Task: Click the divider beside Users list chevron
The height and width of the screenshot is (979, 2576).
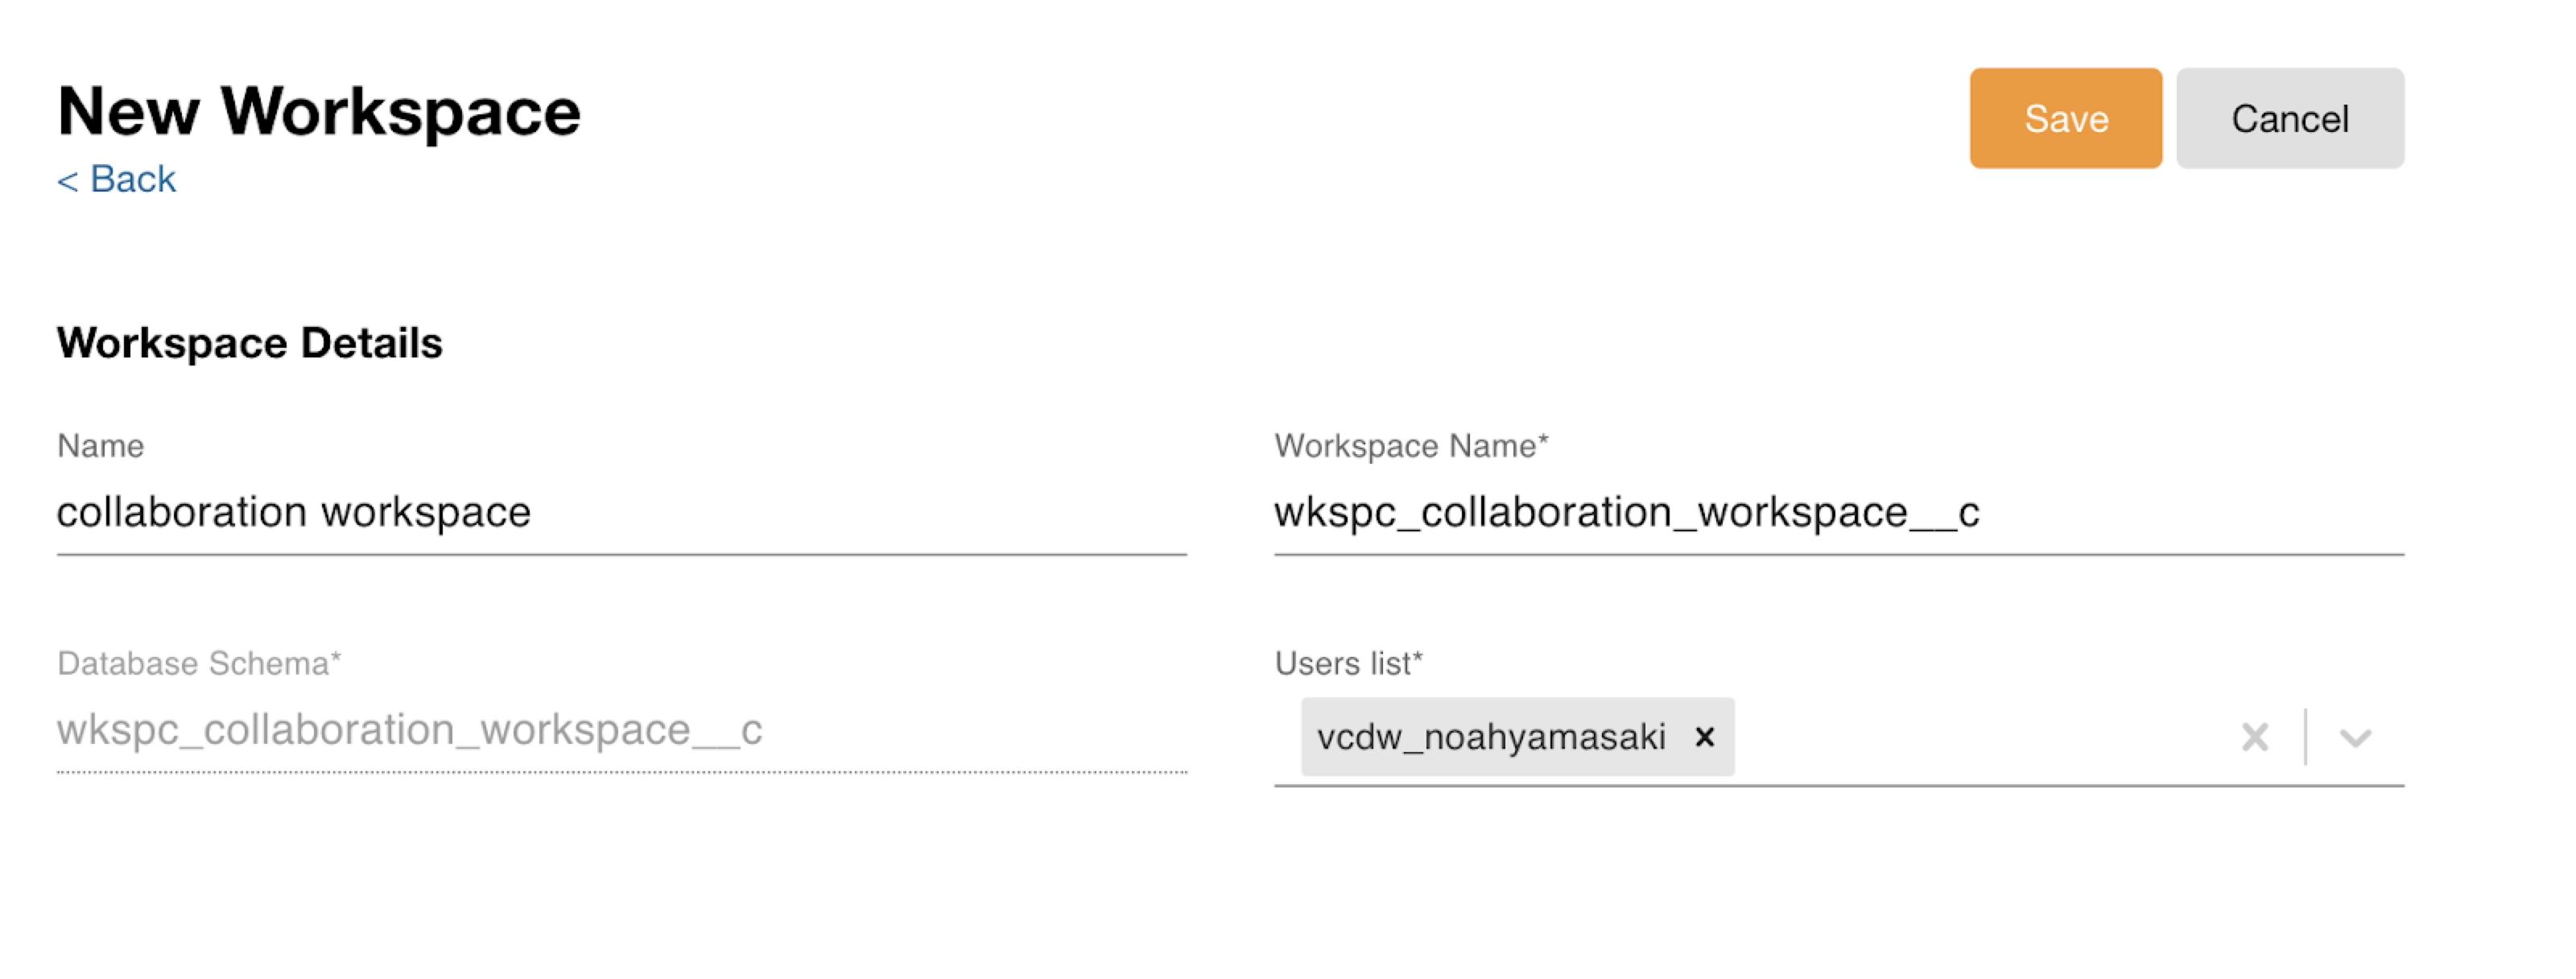Action: point(2305,737)
